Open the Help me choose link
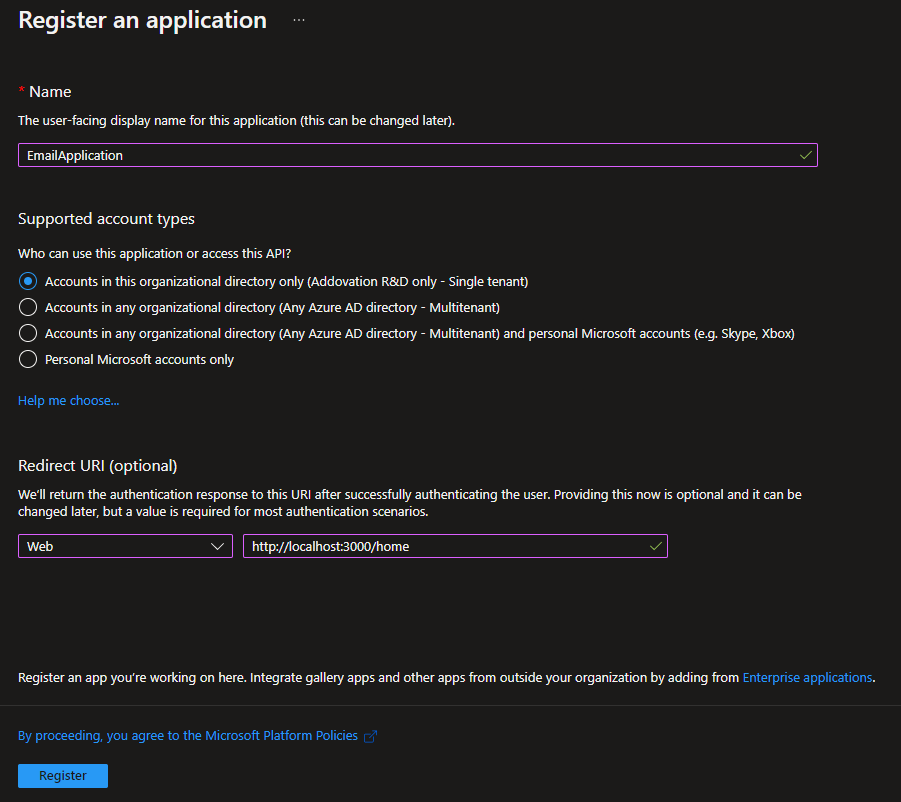The image size is (901, 802). [68, 400]
